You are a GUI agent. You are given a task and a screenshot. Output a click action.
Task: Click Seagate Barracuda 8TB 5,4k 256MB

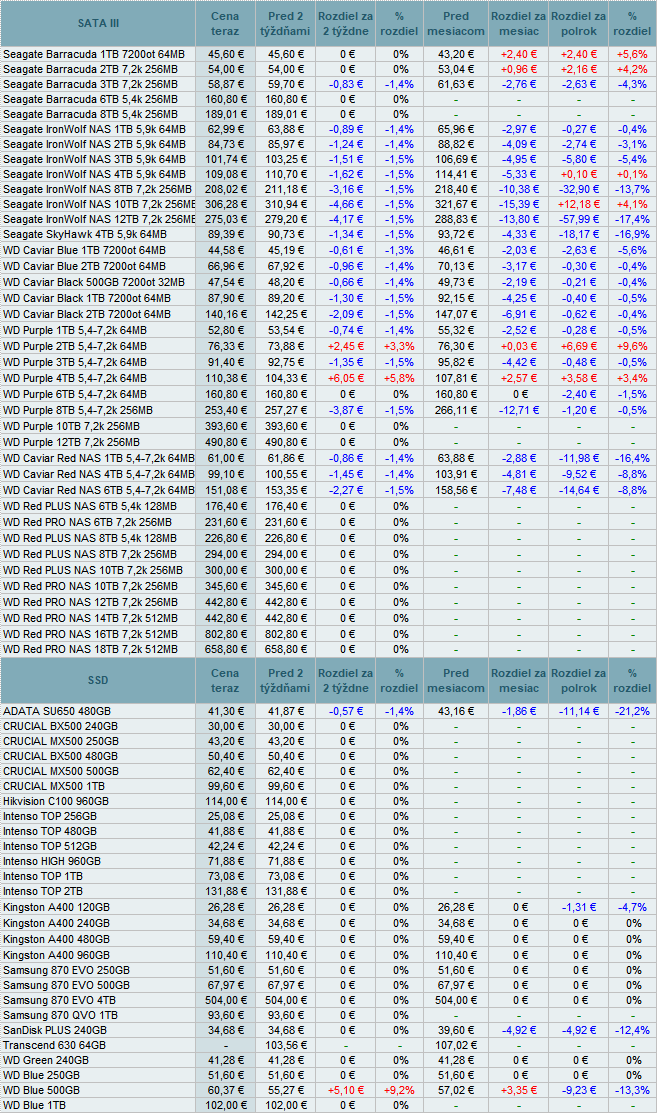click(x=90, y=114)
